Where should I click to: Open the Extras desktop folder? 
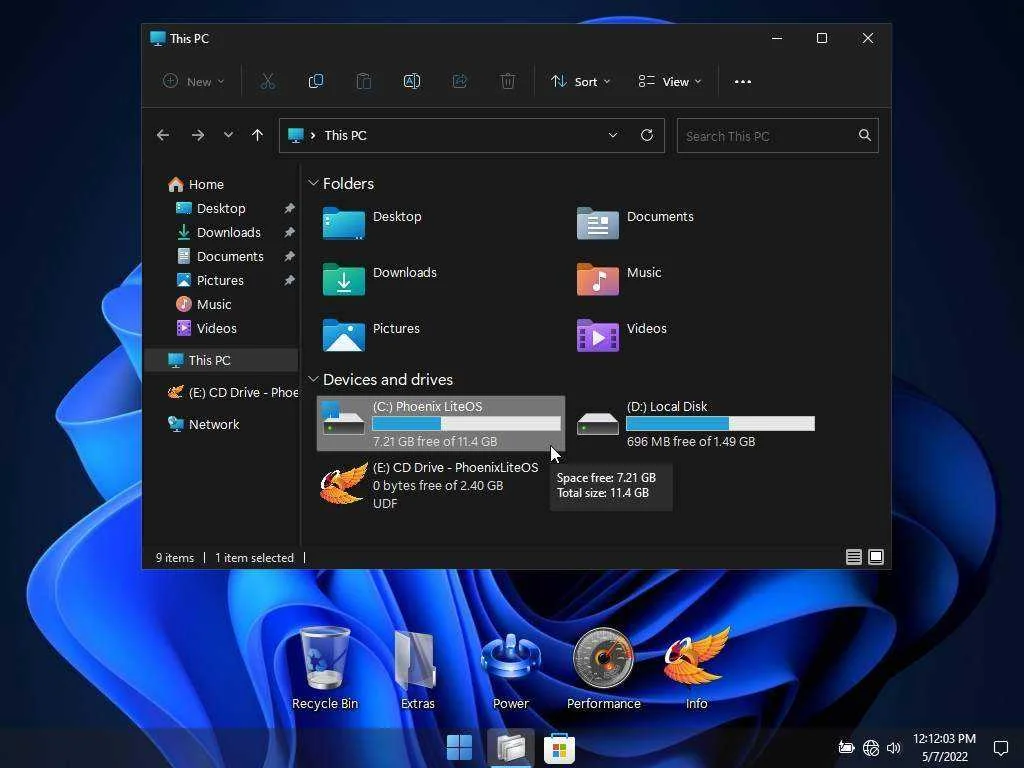pos(417,667)
